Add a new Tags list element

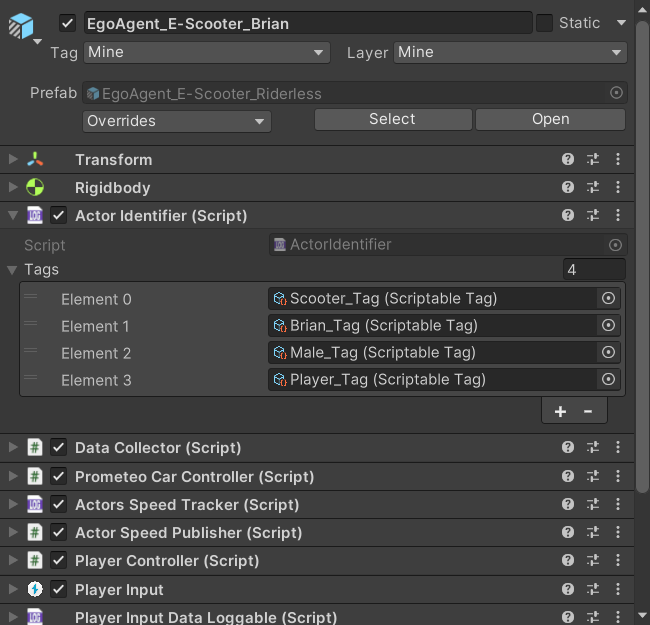pos(560,412)
